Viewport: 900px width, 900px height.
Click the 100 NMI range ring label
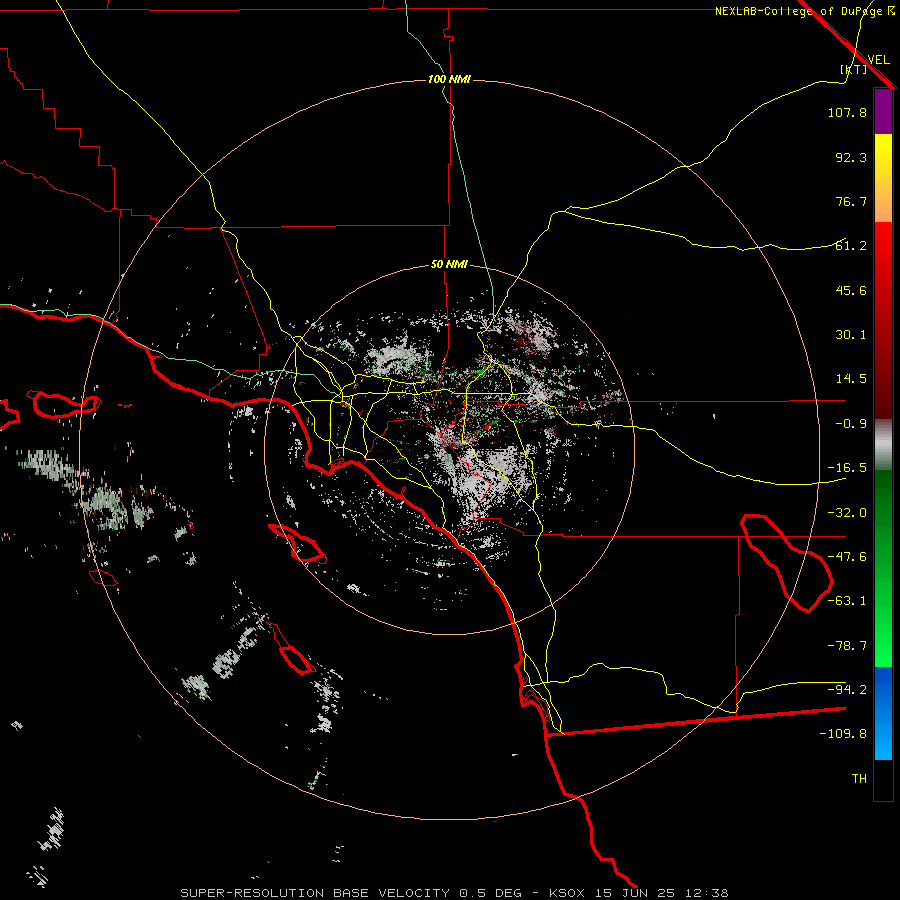449,79
